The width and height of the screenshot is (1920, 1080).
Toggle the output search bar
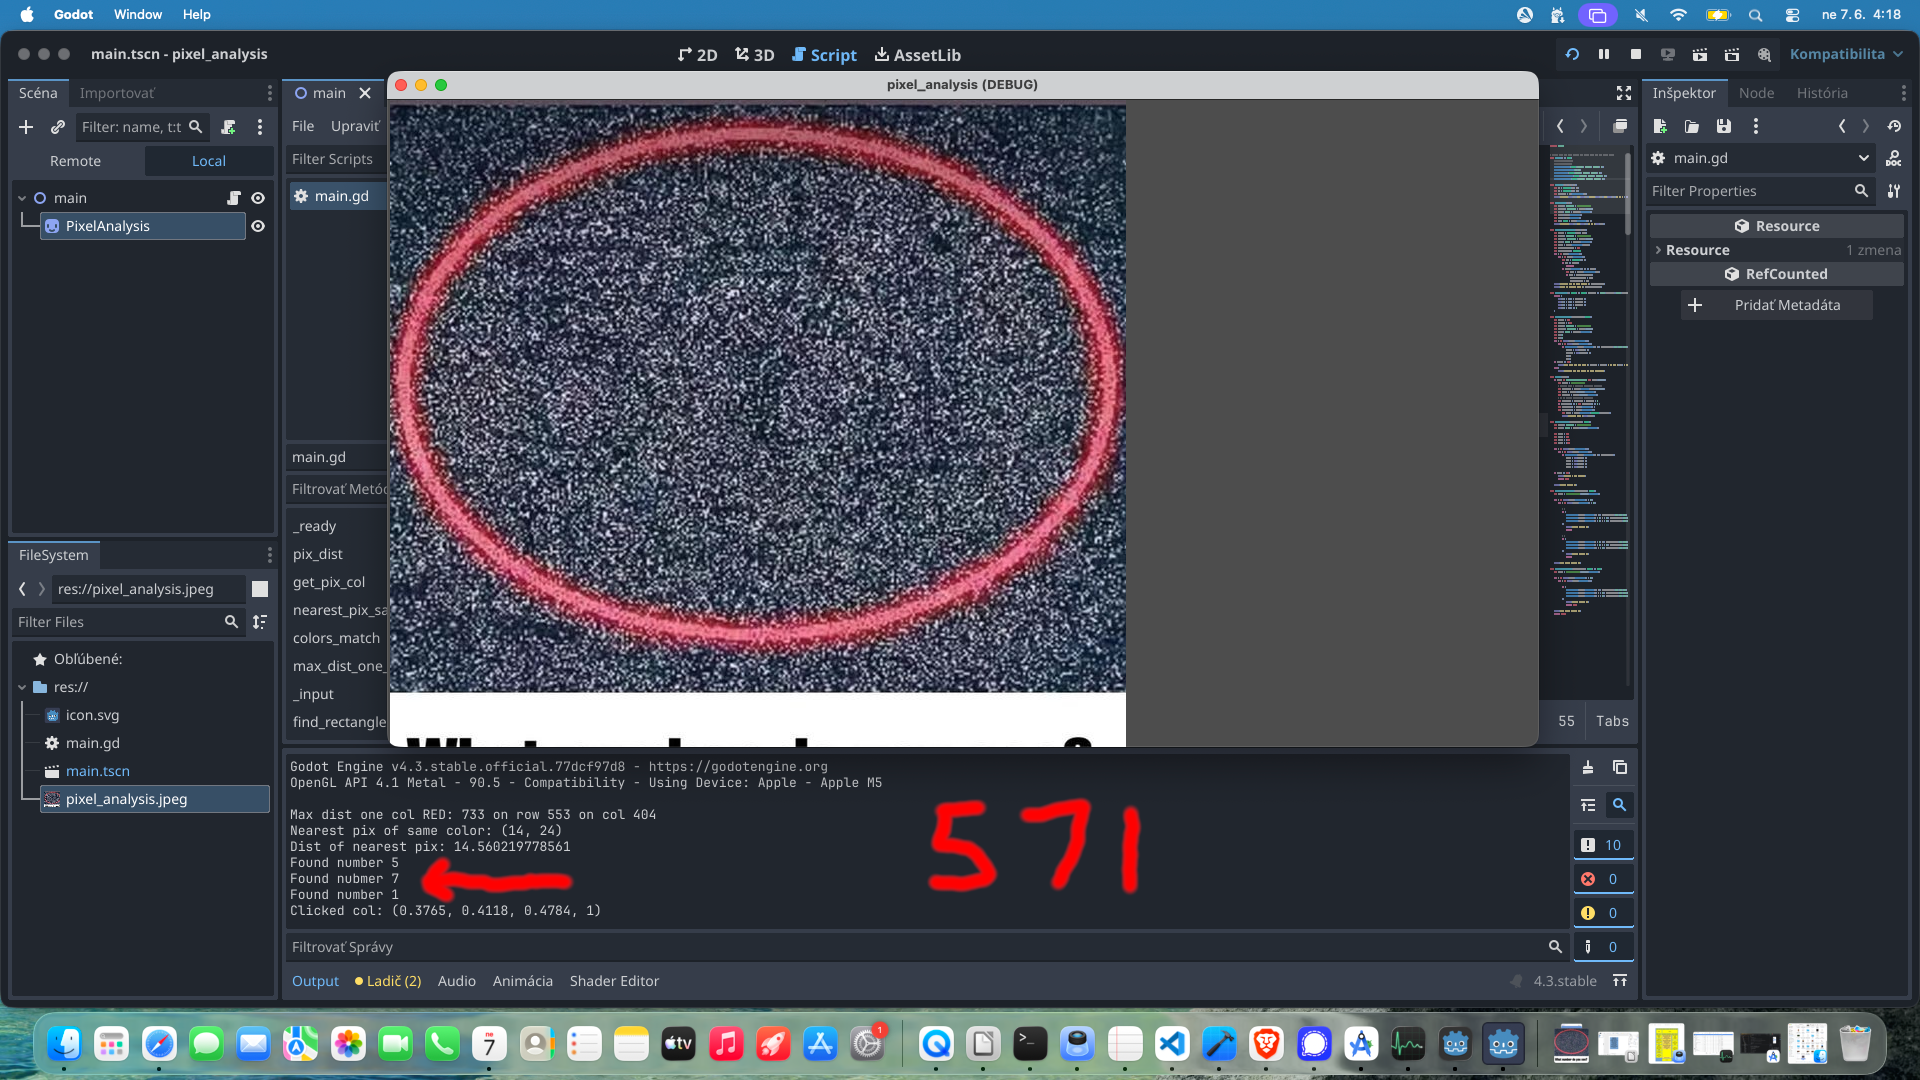[x=1619, y=805]
